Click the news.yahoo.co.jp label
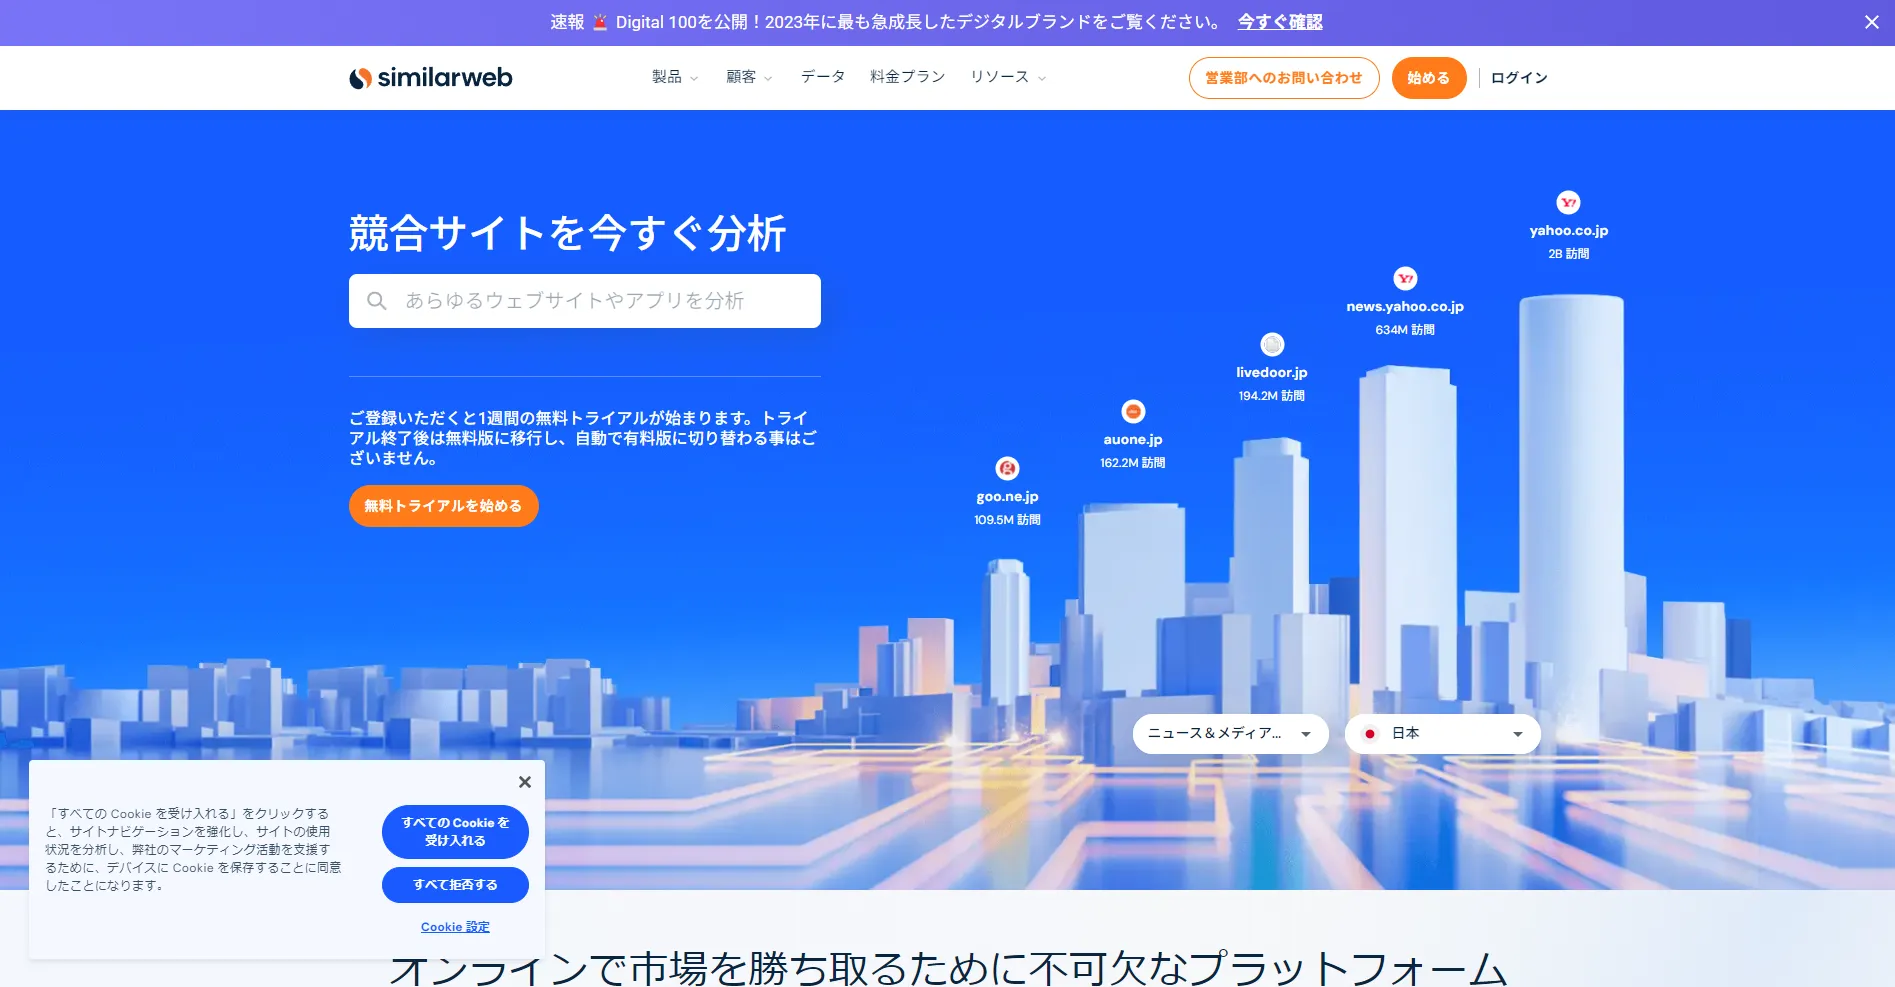 pos(1405,307)
